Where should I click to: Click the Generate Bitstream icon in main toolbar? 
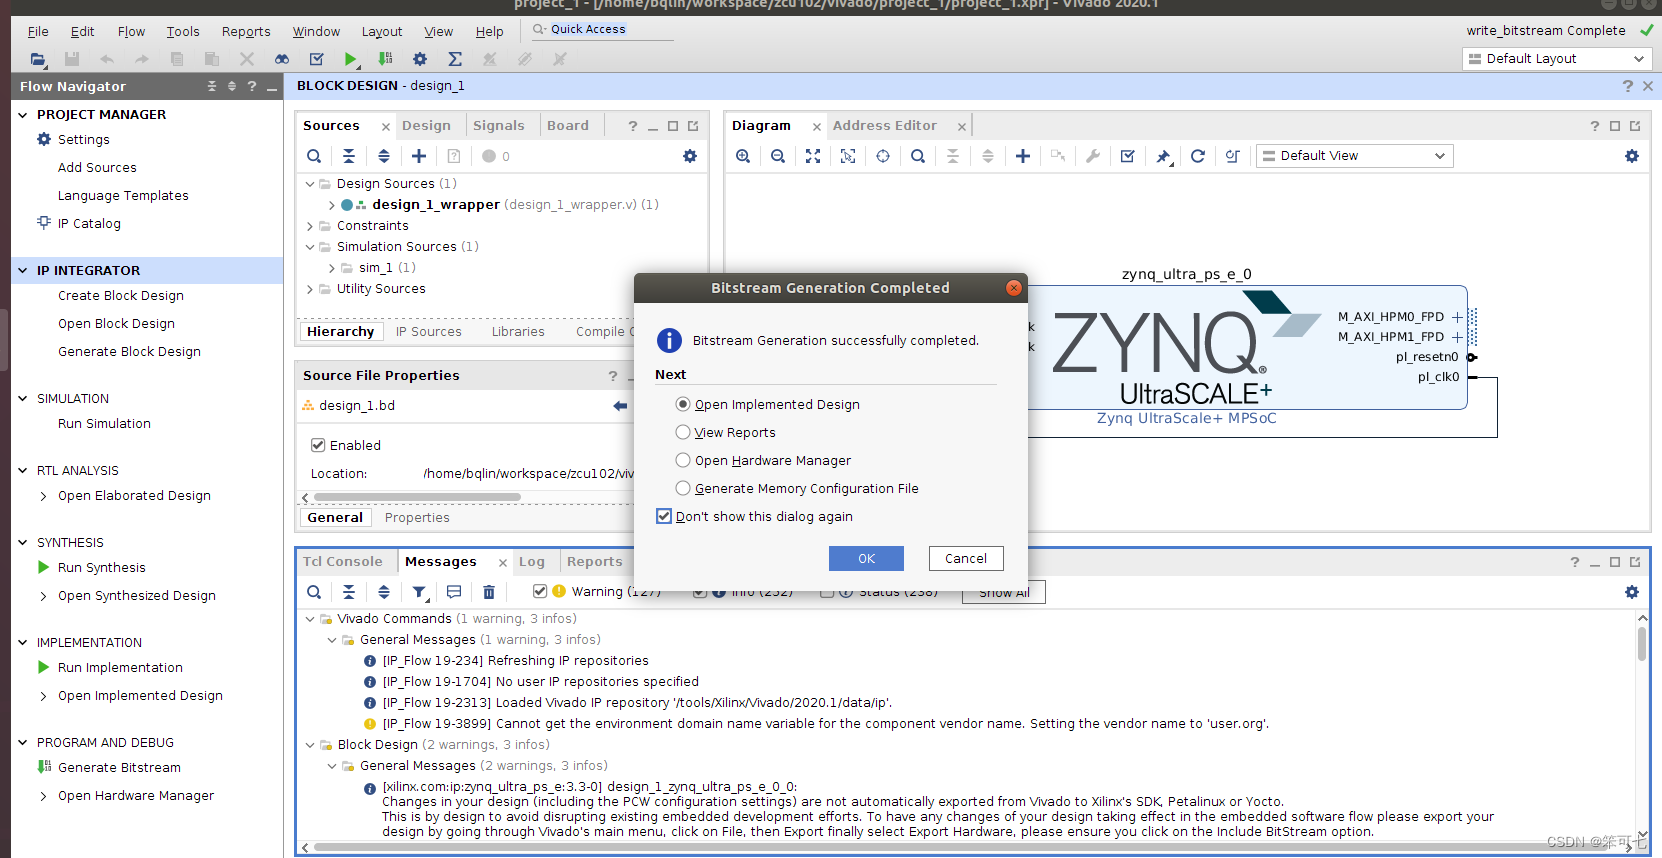(x=385, y=59)
